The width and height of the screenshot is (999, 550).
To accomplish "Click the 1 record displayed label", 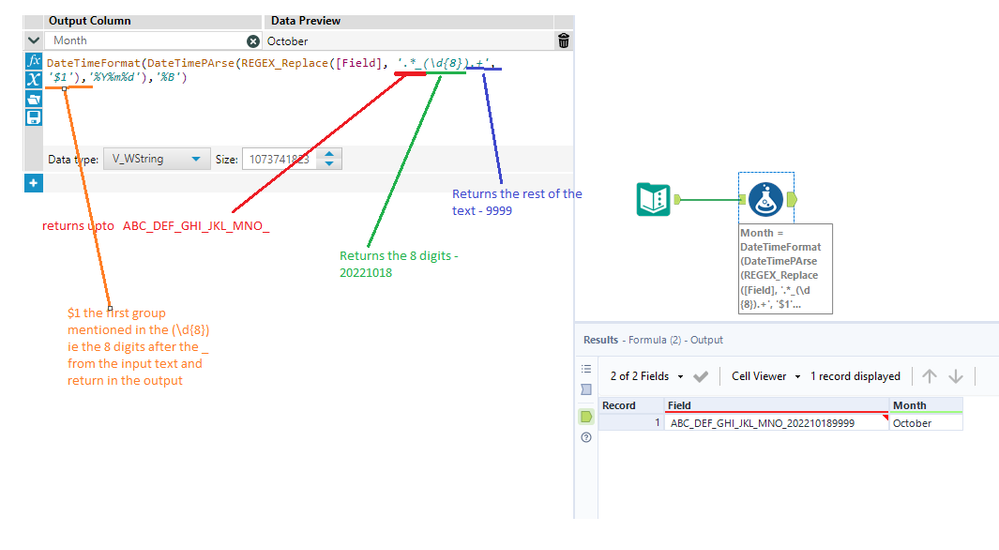I will [855, 376].
